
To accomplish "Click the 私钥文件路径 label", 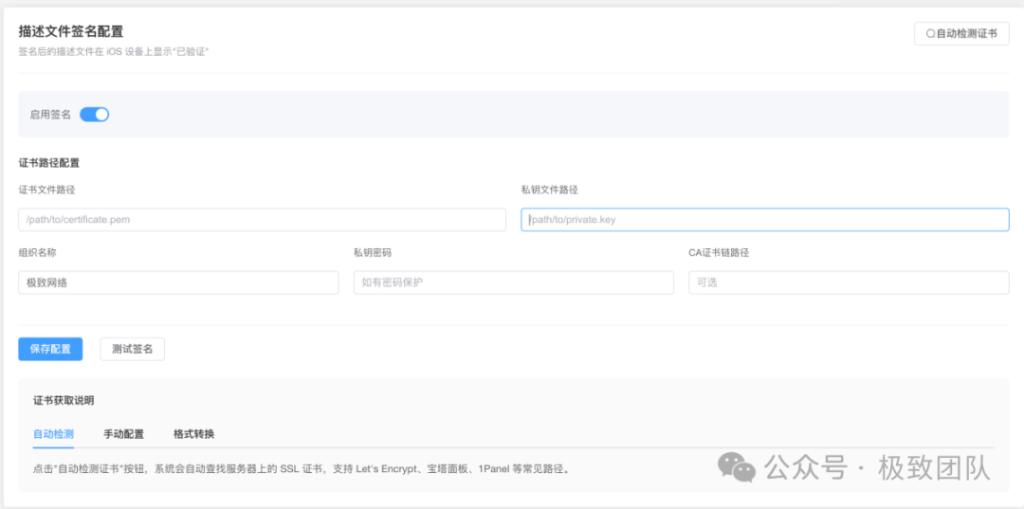I will click(x=549, y=189).
